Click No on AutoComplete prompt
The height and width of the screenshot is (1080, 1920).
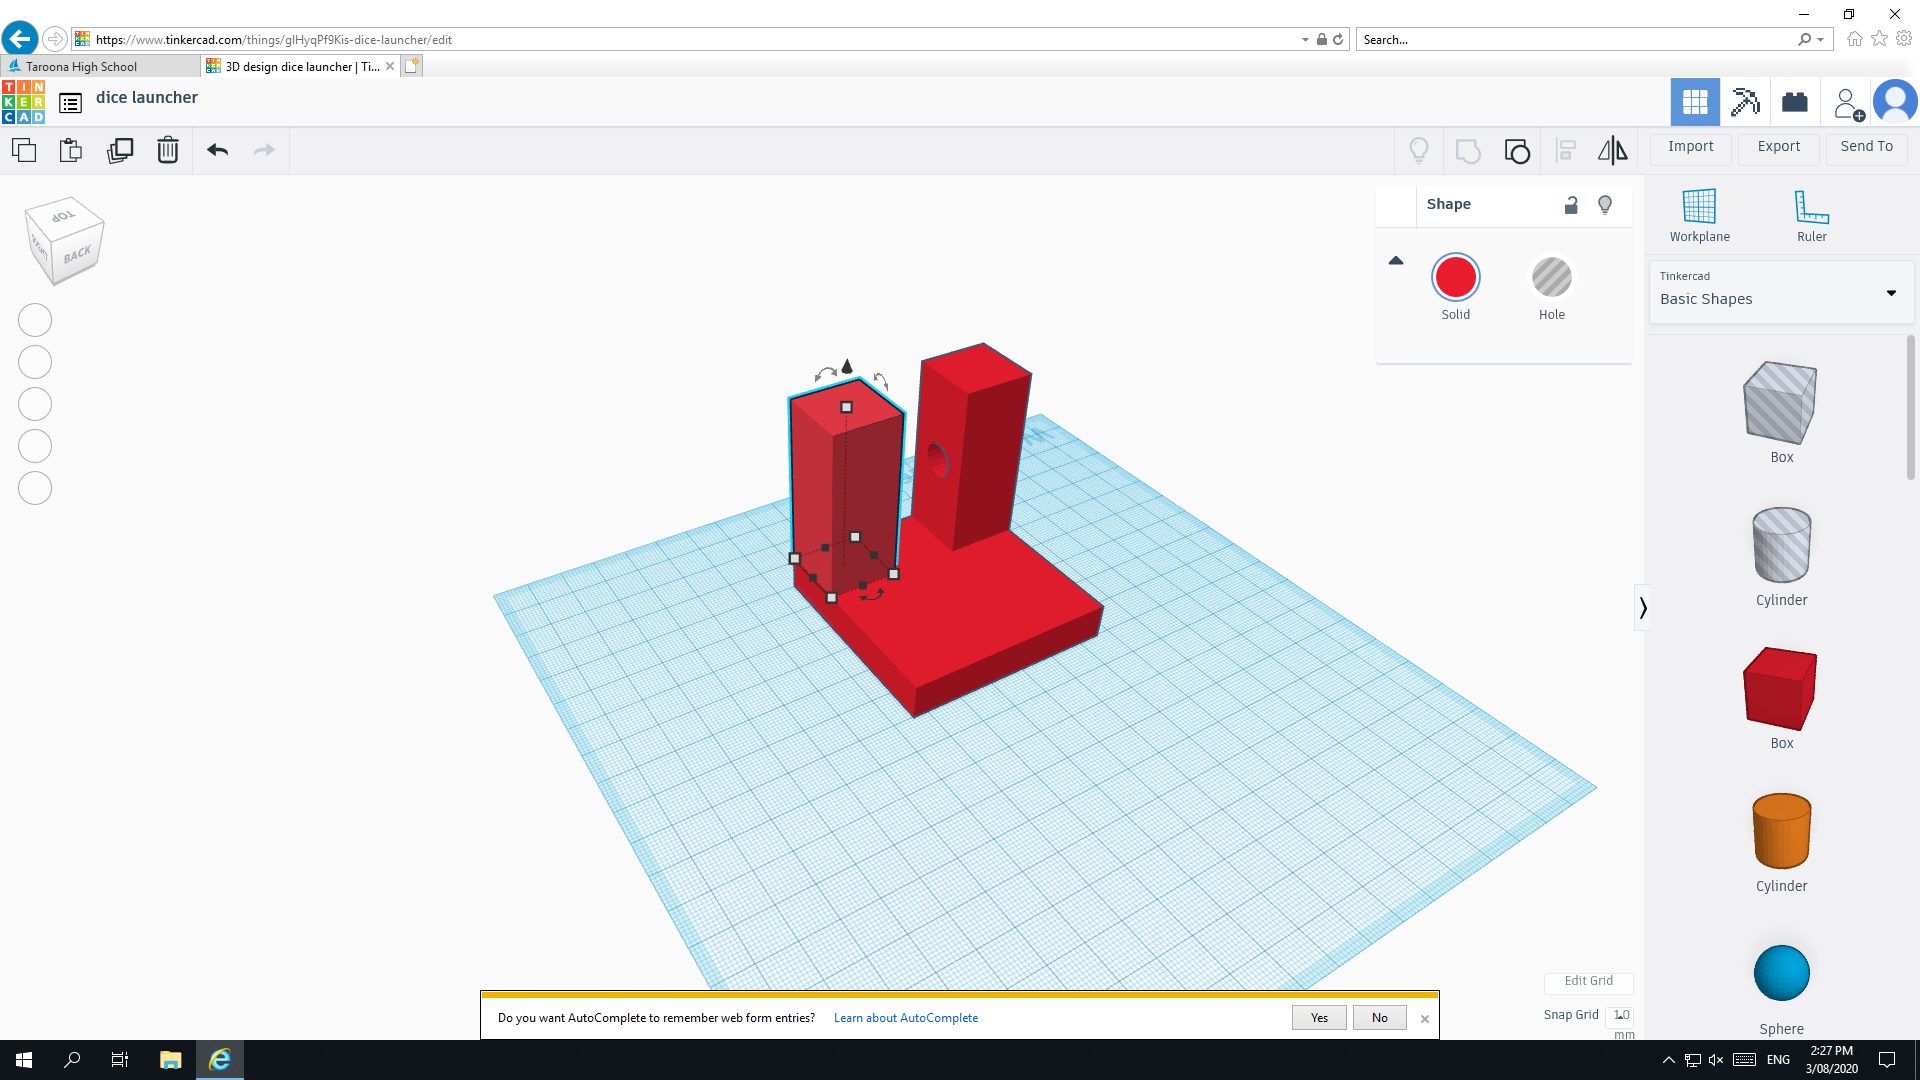tap(1379, 1018)
